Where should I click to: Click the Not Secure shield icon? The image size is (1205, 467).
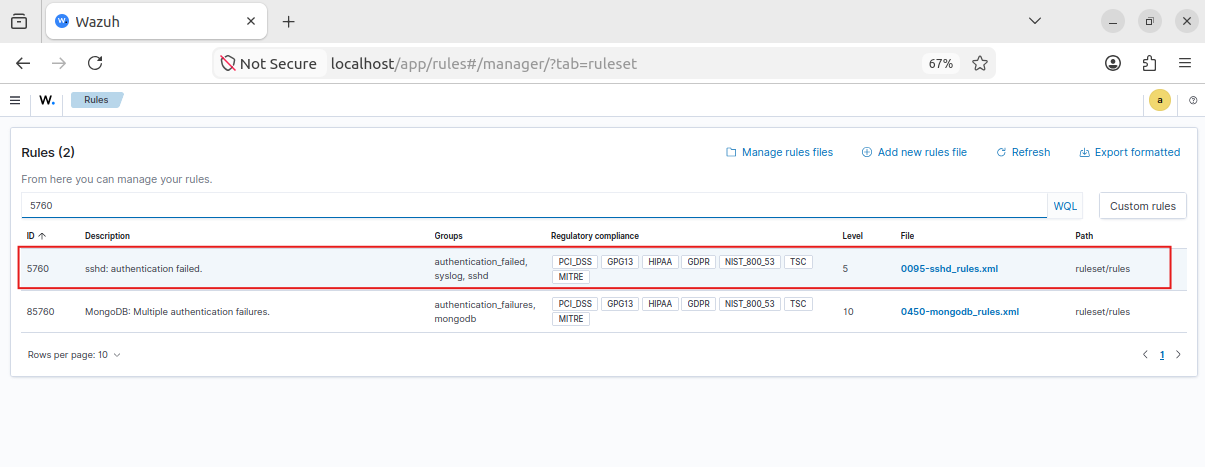(228, 63)
